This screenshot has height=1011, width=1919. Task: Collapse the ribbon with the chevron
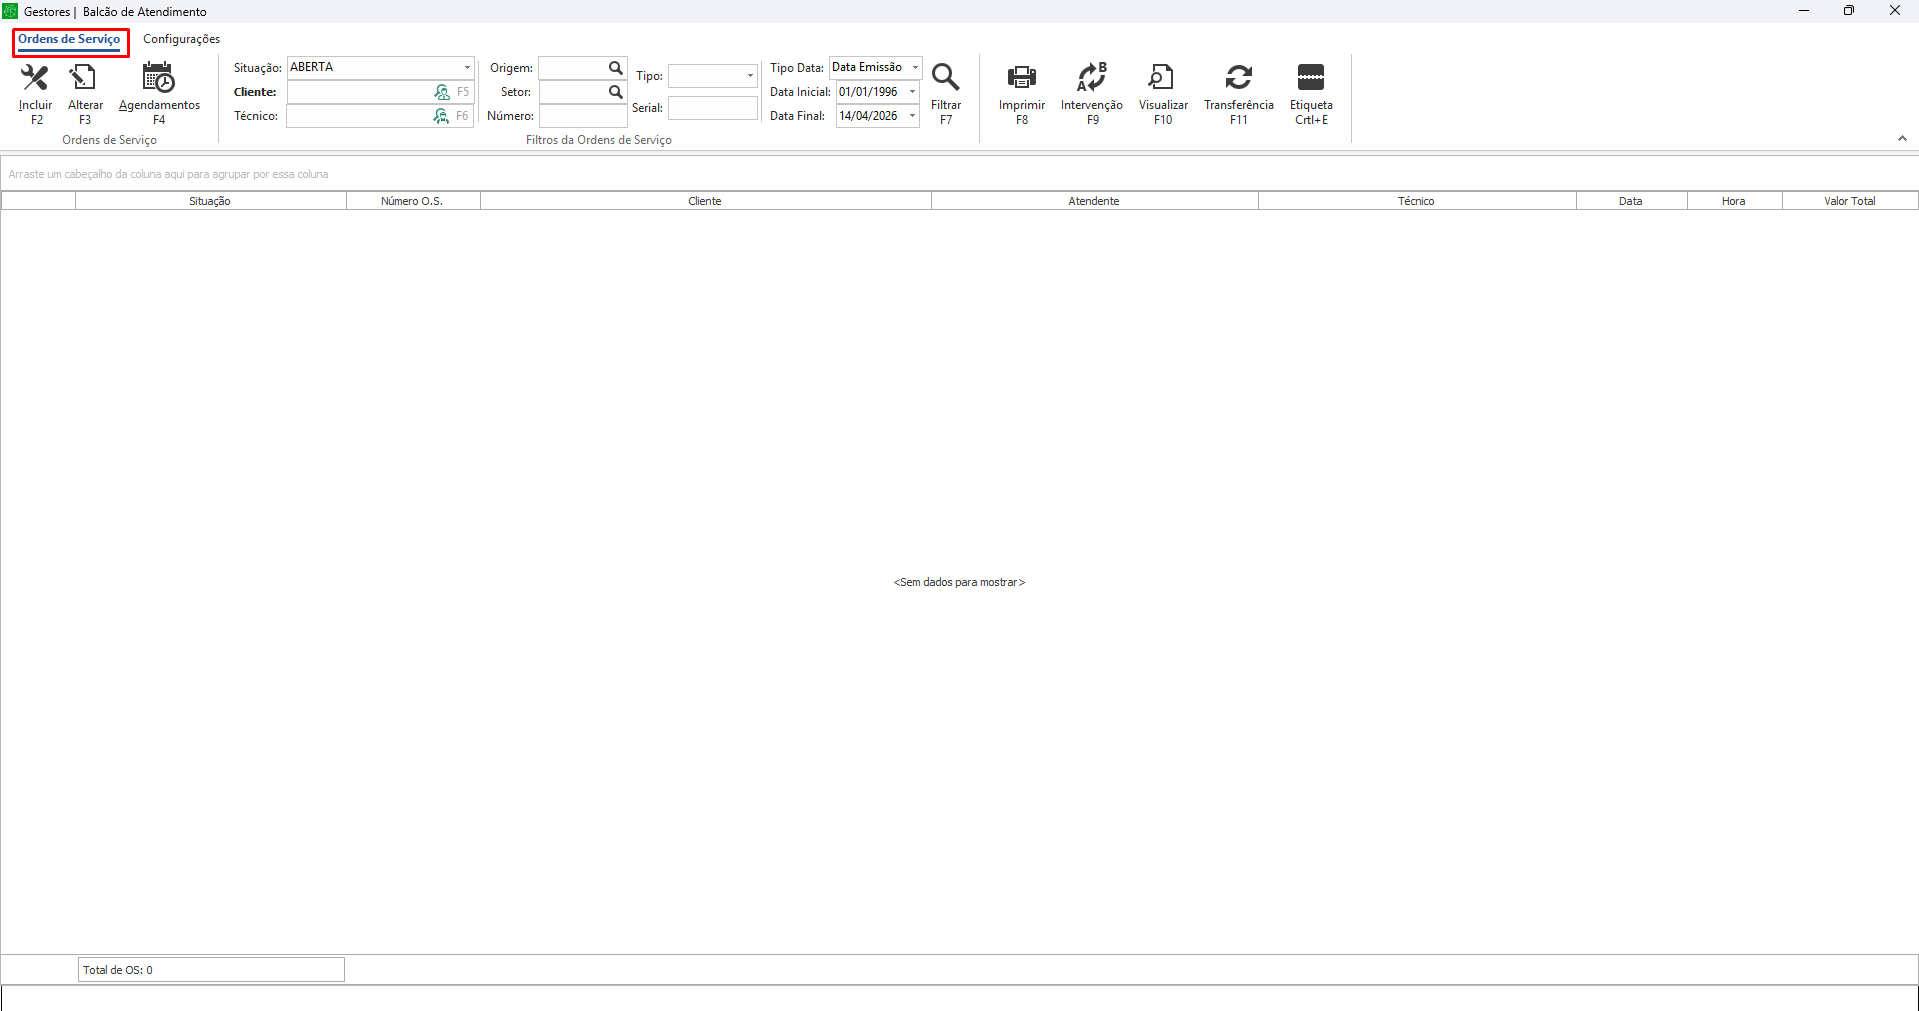(1902, 139)
